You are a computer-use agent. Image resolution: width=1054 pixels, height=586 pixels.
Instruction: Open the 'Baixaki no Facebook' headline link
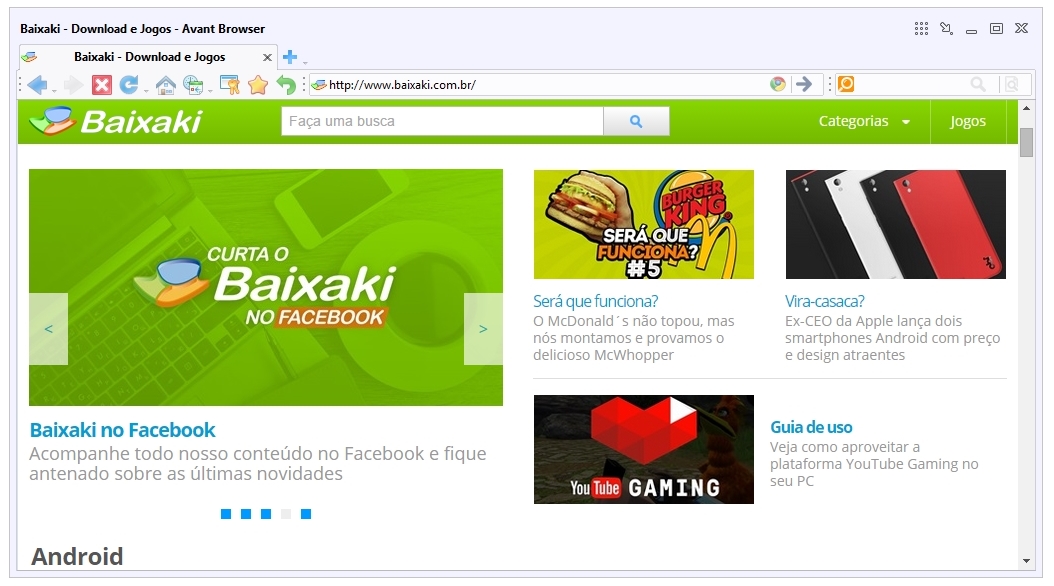(122, 430)
